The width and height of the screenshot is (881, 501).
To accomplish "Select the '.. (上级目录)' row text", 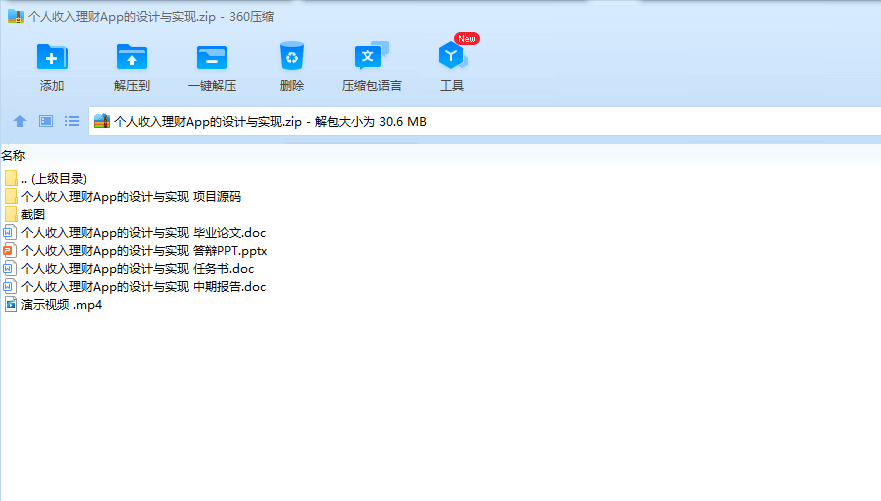I will coord(54,179).
